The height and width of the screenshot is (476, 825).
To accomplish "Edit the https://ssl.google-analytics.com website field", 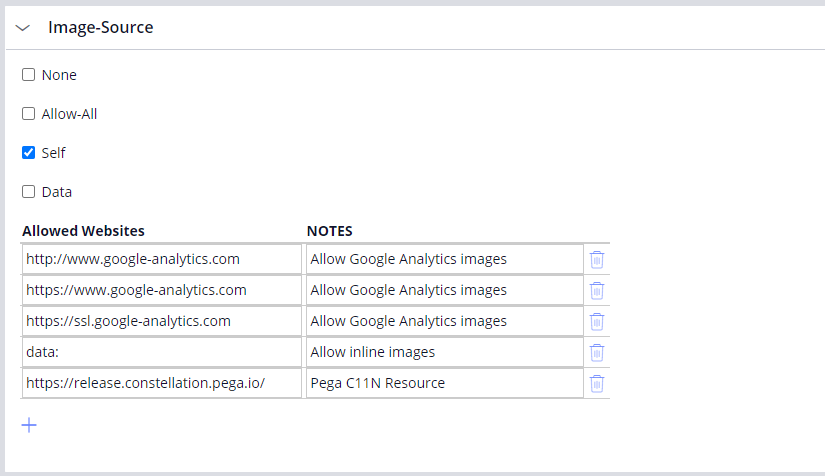I will (x=161, y=321).
